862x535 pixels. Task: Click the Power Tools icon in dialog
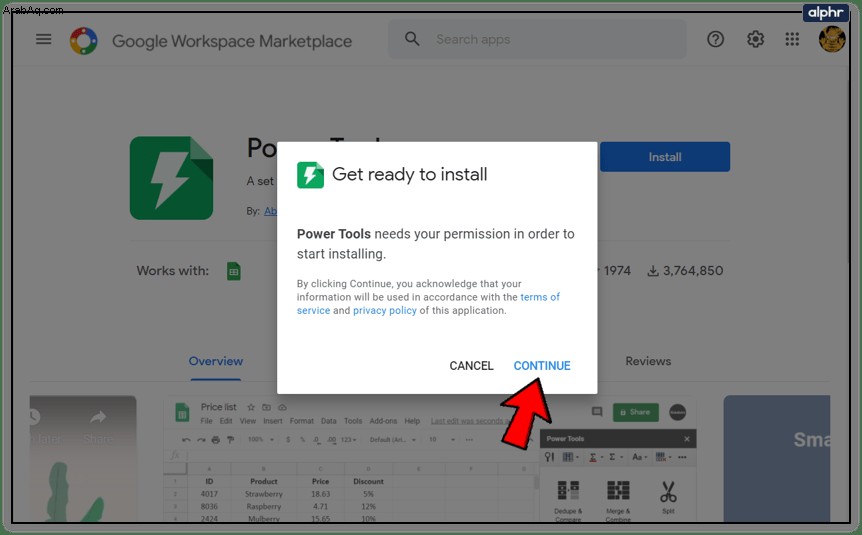point(311,175)
